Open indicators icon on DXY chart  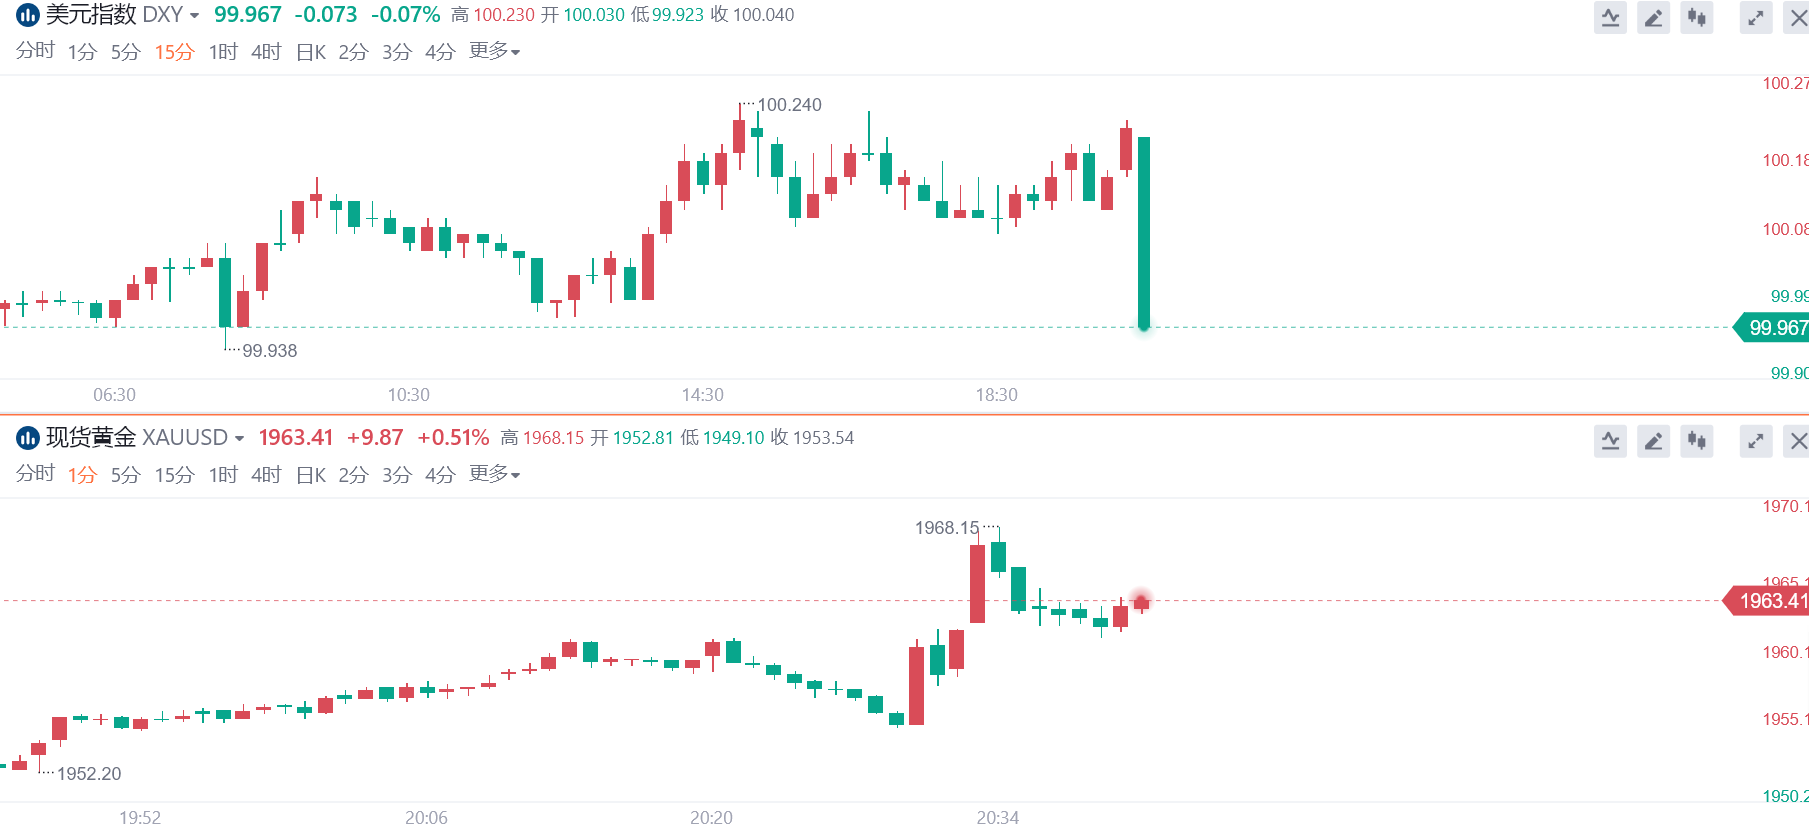(1610, 18)
